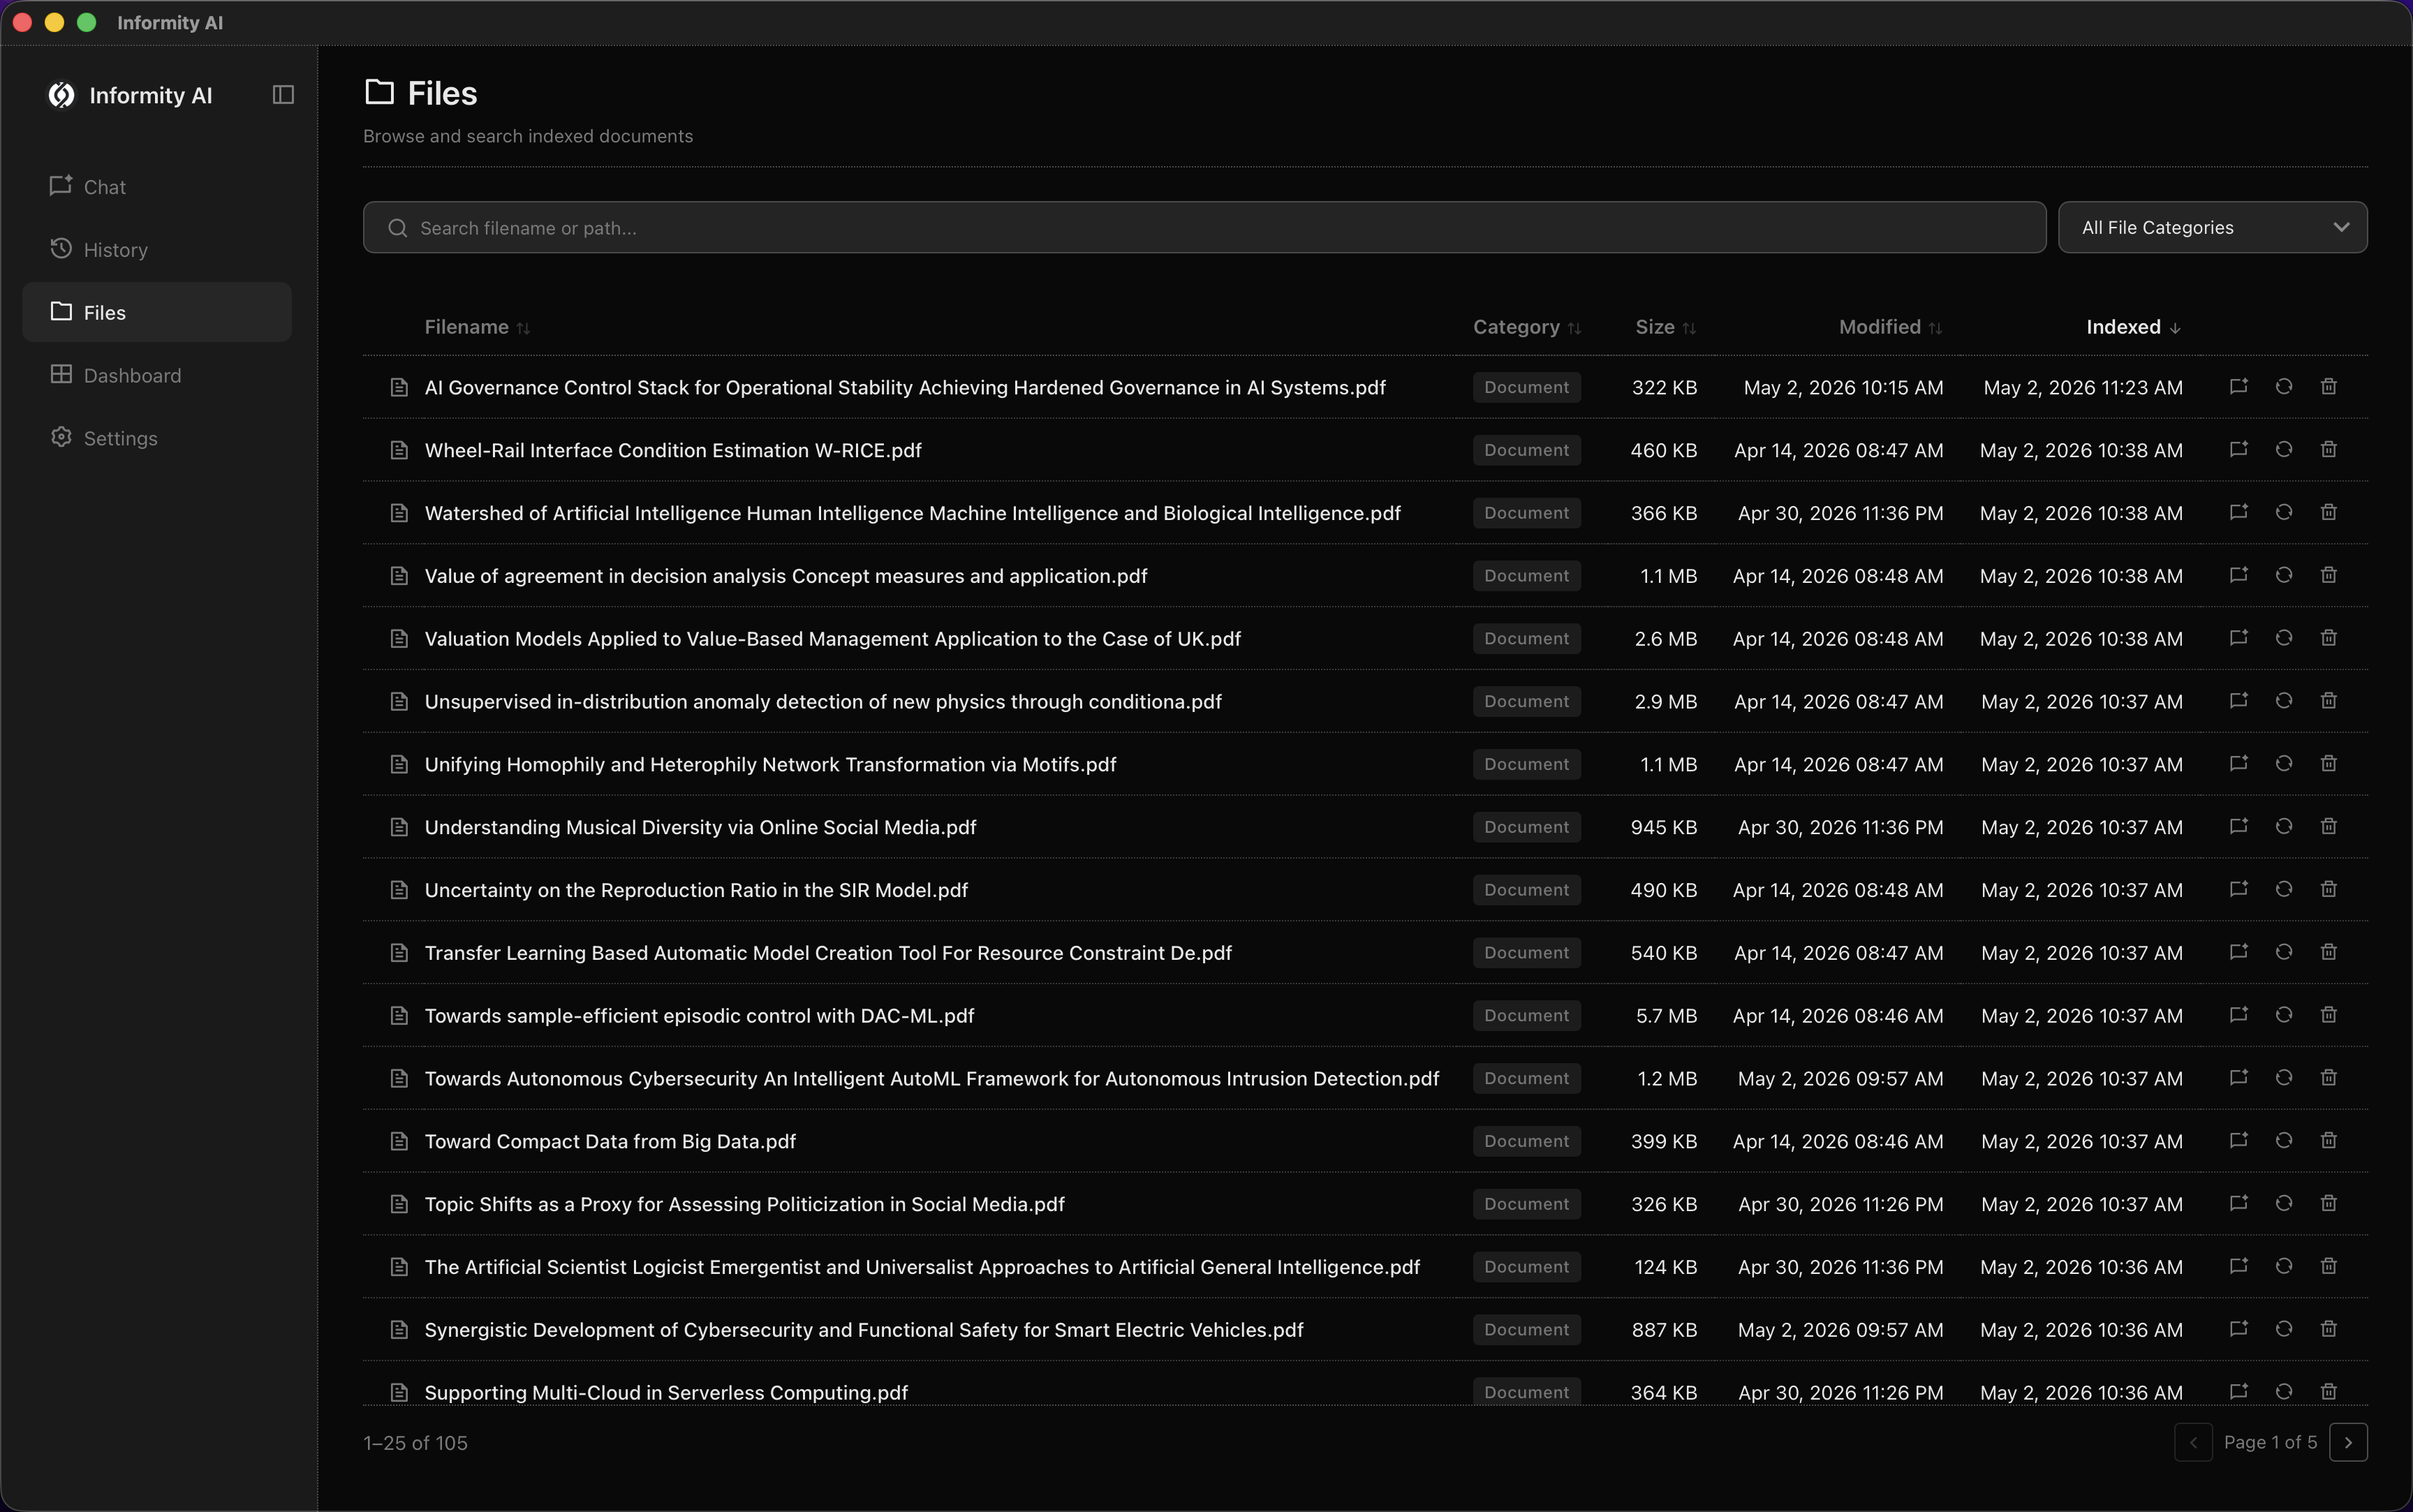Screen dimensions: 2413x1512
Task: Start chat about Wheel-Rail Interface W-RICE.pdf
Action: [x=2239, y=450]
